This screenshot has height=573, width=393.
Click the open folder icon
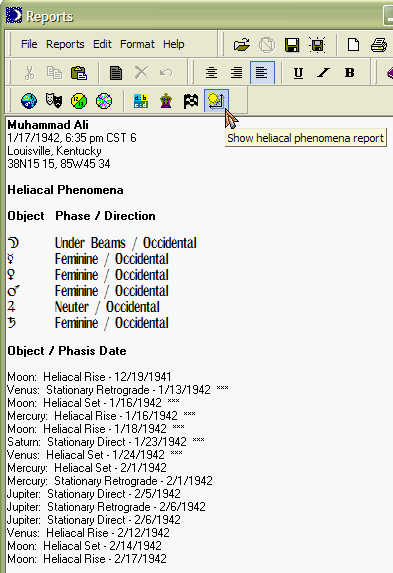[x=242, y=45]
